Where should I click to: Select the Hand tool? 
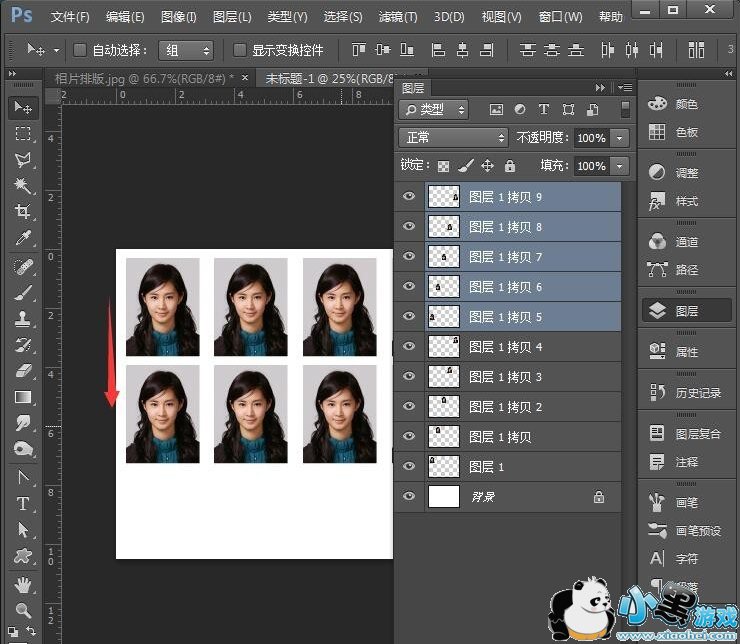click(23, 584)
